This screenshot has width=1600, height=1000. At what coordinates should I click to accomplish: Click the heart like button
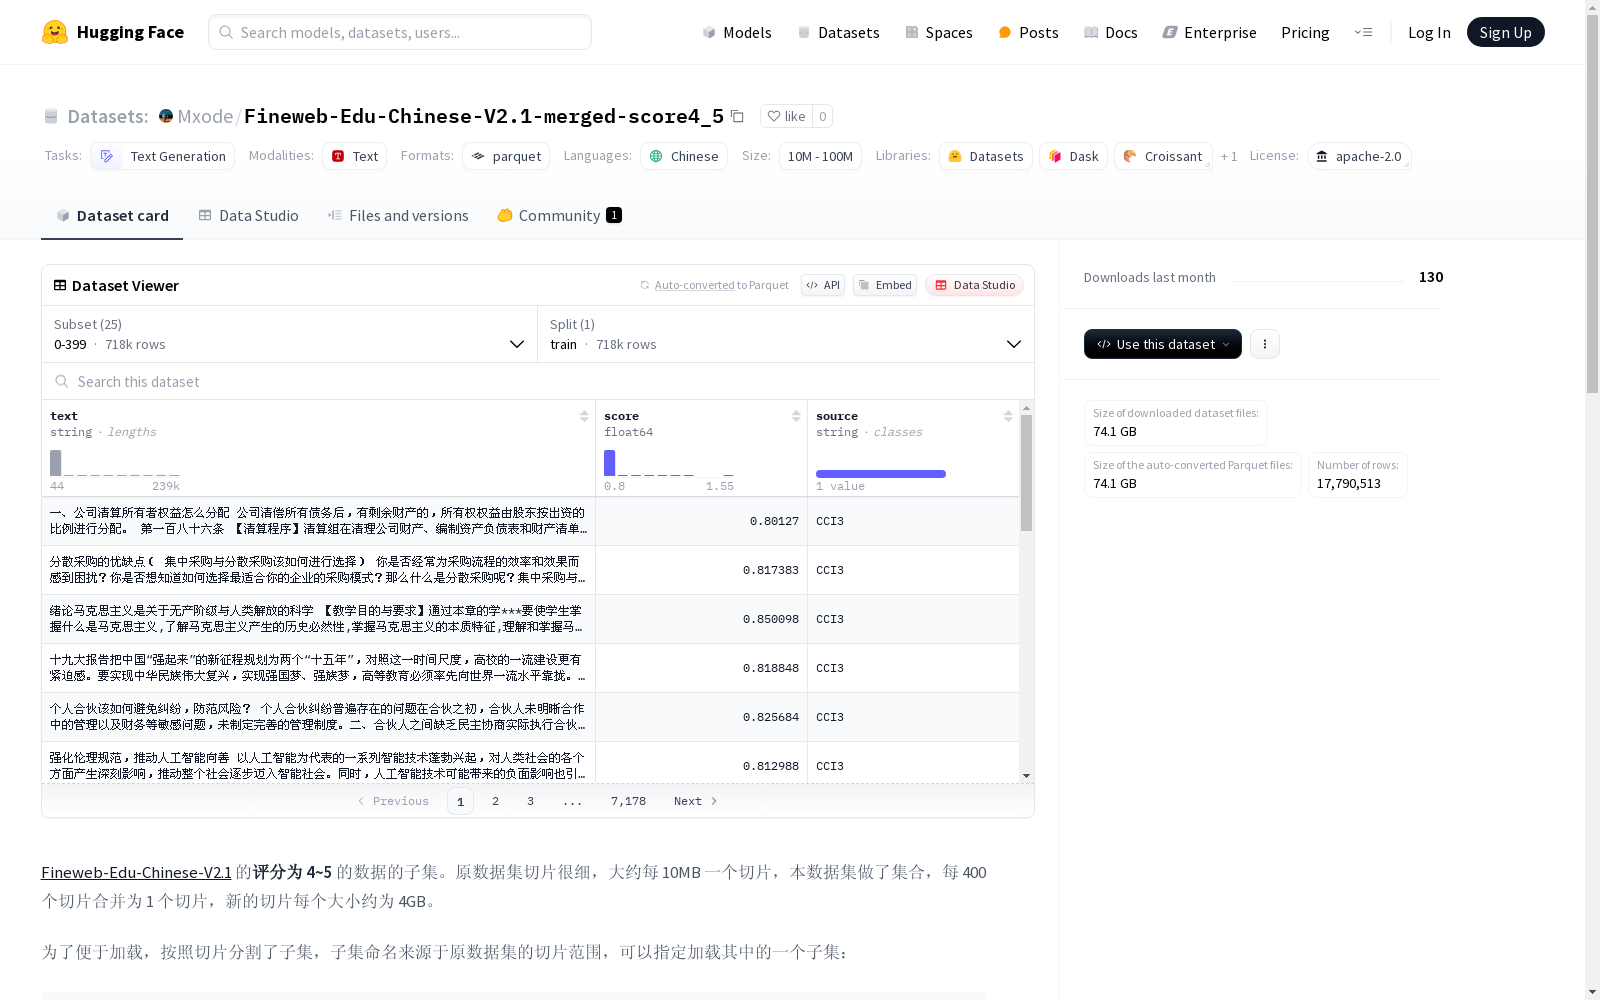[786, 116]
